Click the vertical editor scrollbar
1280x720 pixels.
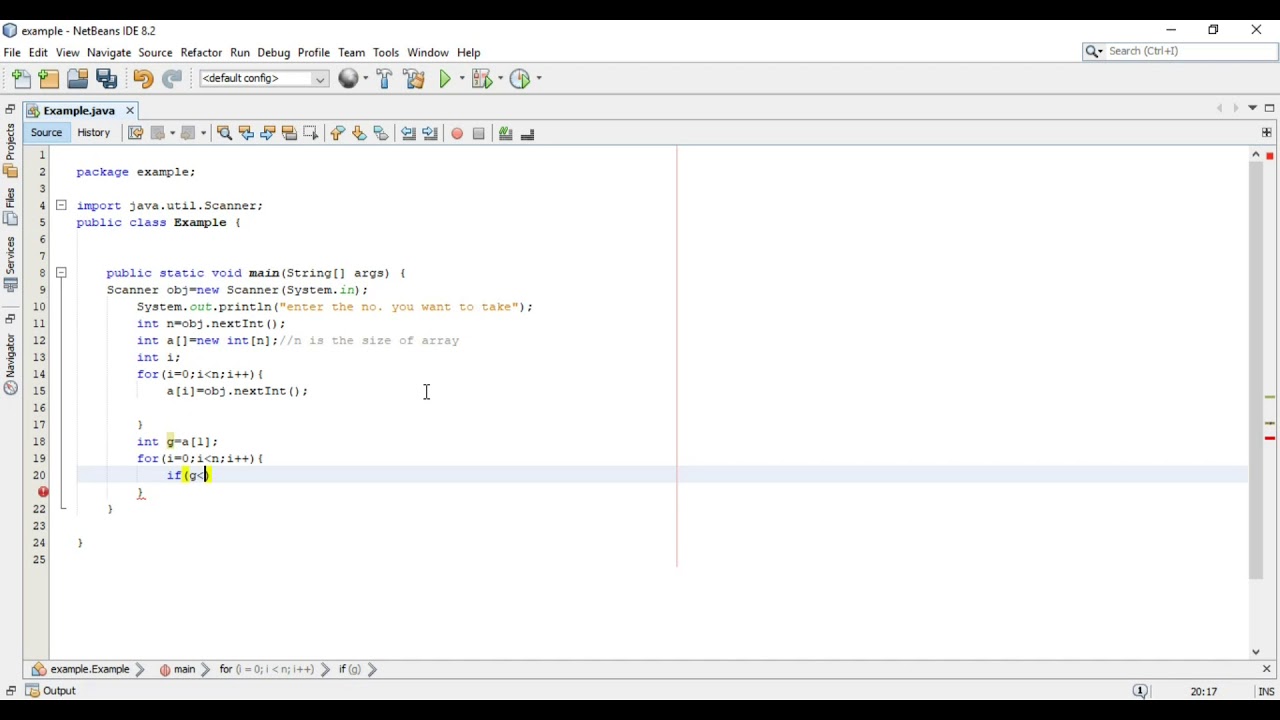click(x=1255, y=370)
